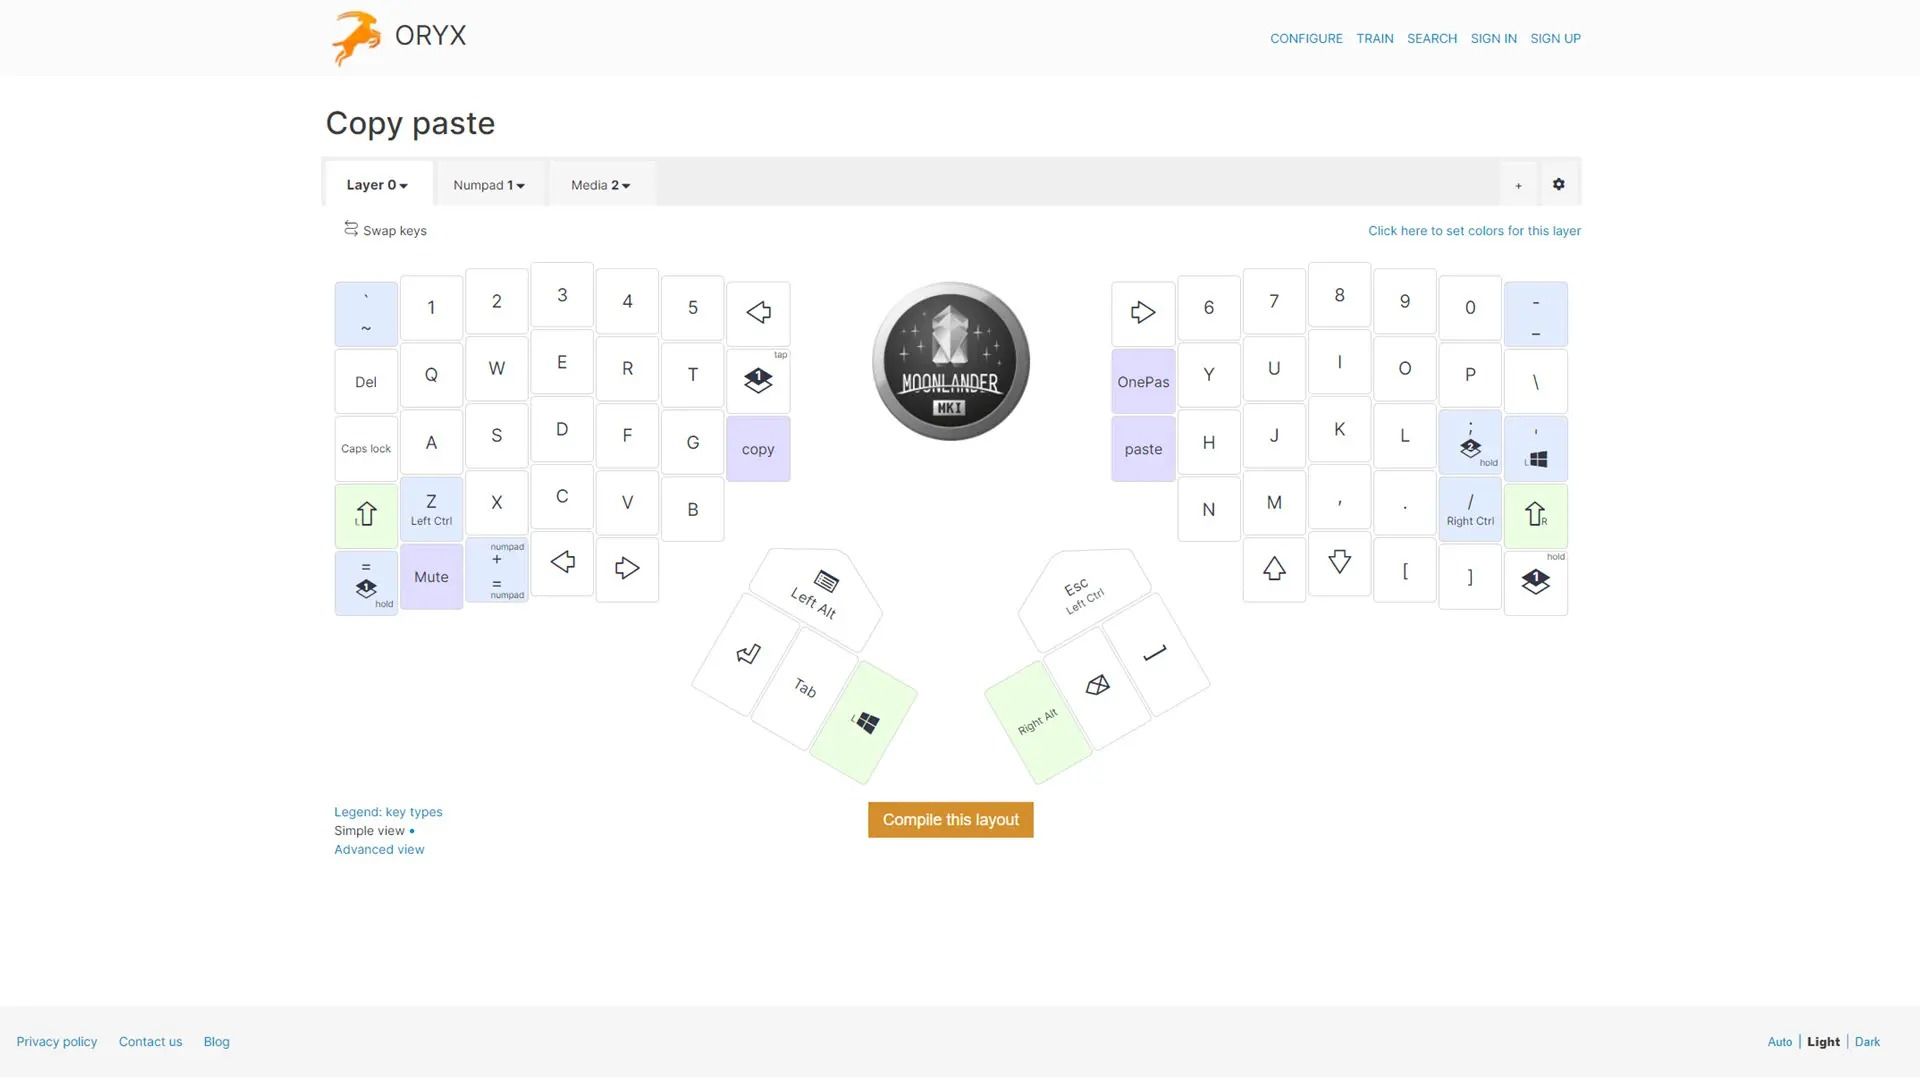Screen dimensions: 1920x1080
Task: Click the Oryx antelope logo
Action: (x=356, y=38)
